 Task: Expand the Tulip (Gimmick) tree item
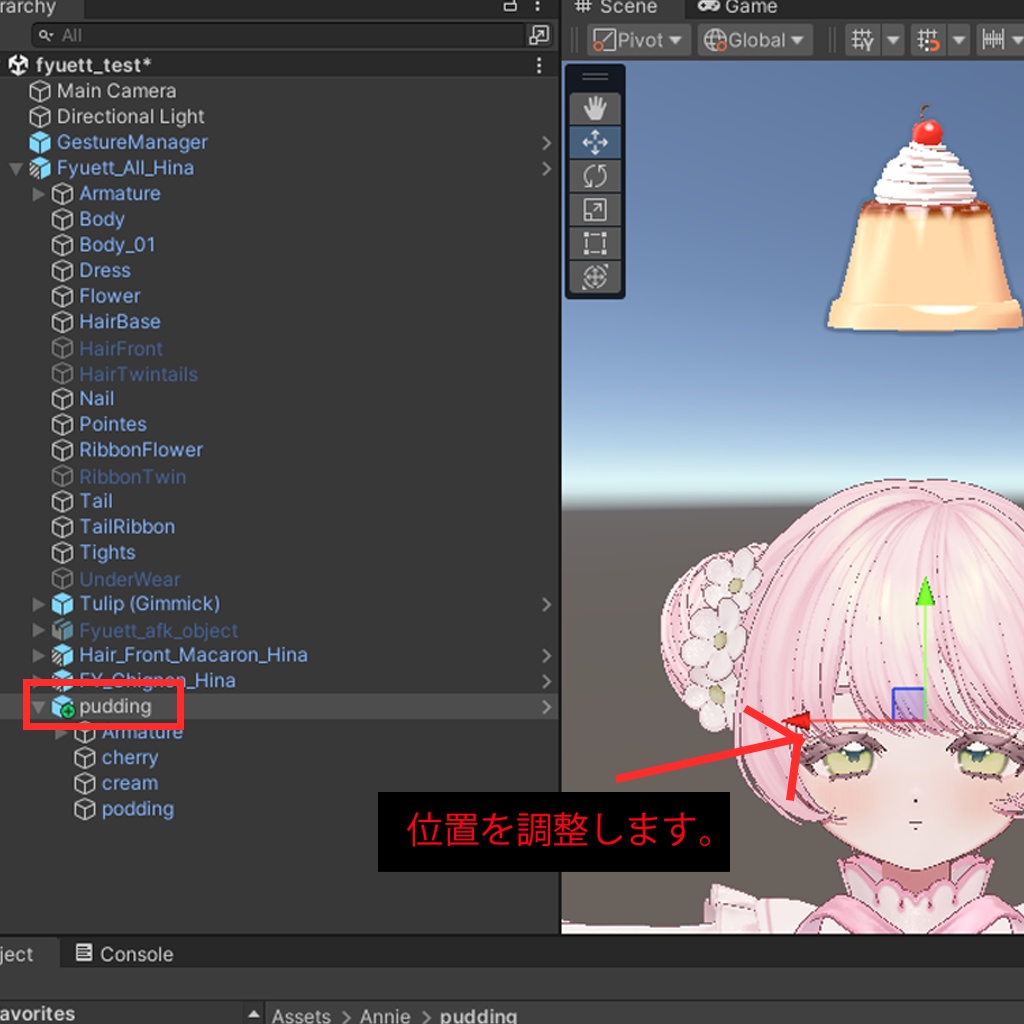pos(38,604)
